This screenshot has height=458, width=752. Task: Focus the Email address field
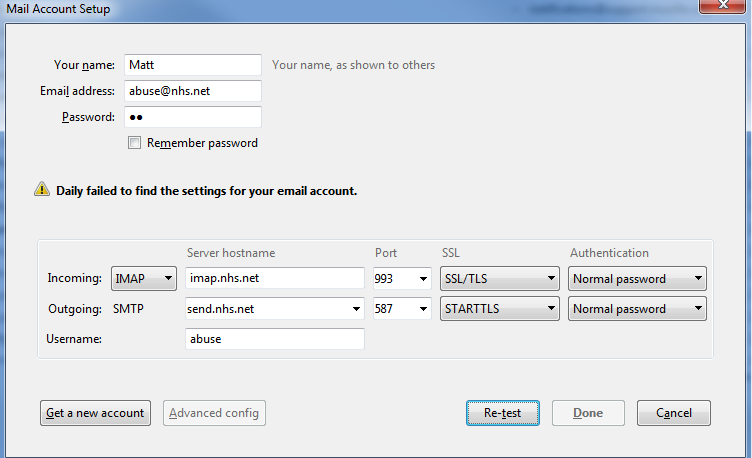click(193, 91)
